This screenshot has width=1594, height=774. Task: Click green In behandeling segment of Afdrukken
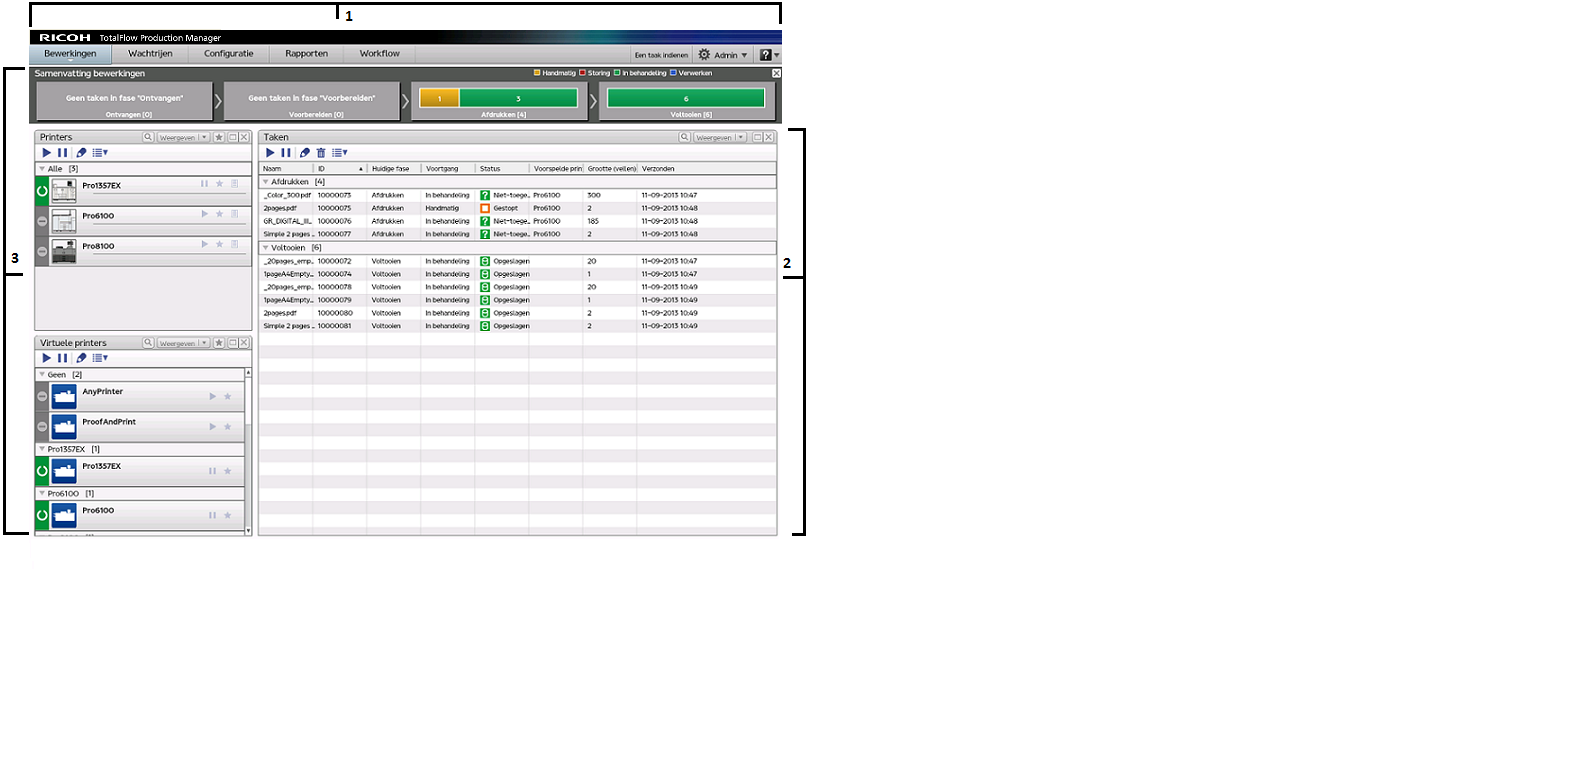pyautogui.click(x=518, y=98)
